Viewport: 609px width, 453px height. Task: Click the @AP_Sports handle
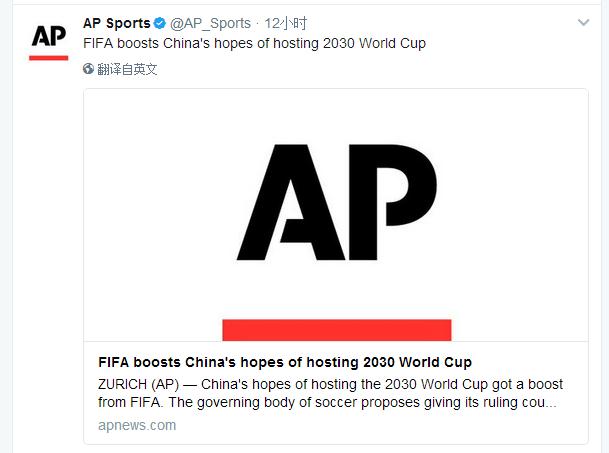click(x=211, y=23)
